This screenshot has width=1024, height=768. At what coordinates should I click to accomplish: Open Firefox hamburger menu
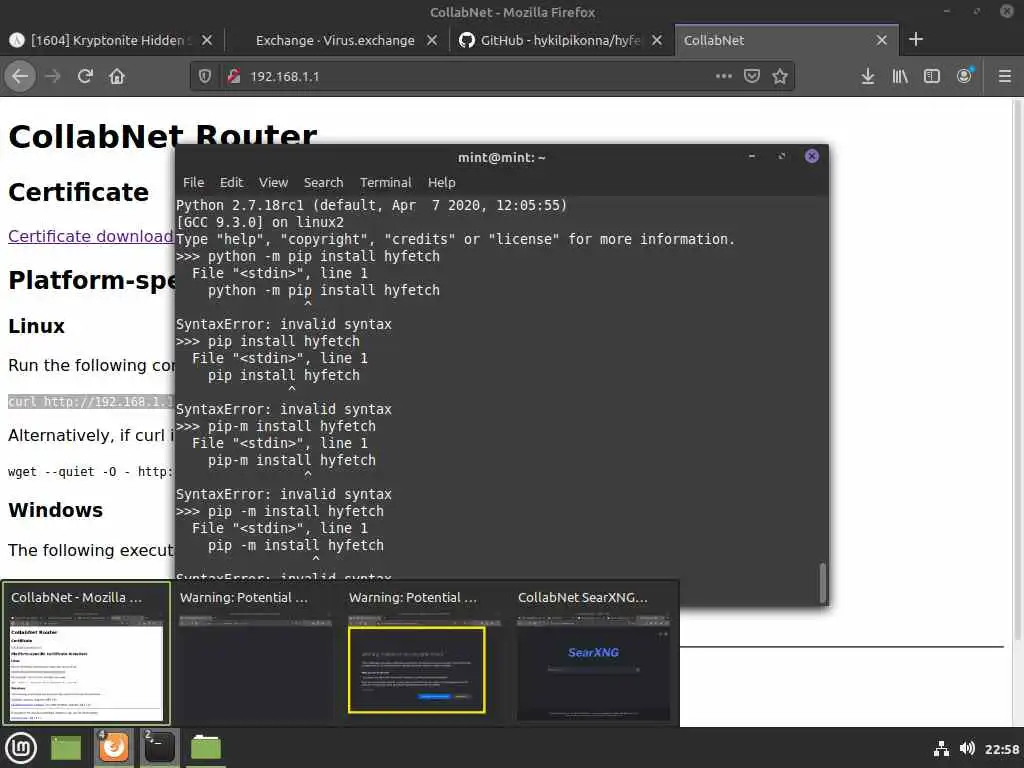point(1005,76)
